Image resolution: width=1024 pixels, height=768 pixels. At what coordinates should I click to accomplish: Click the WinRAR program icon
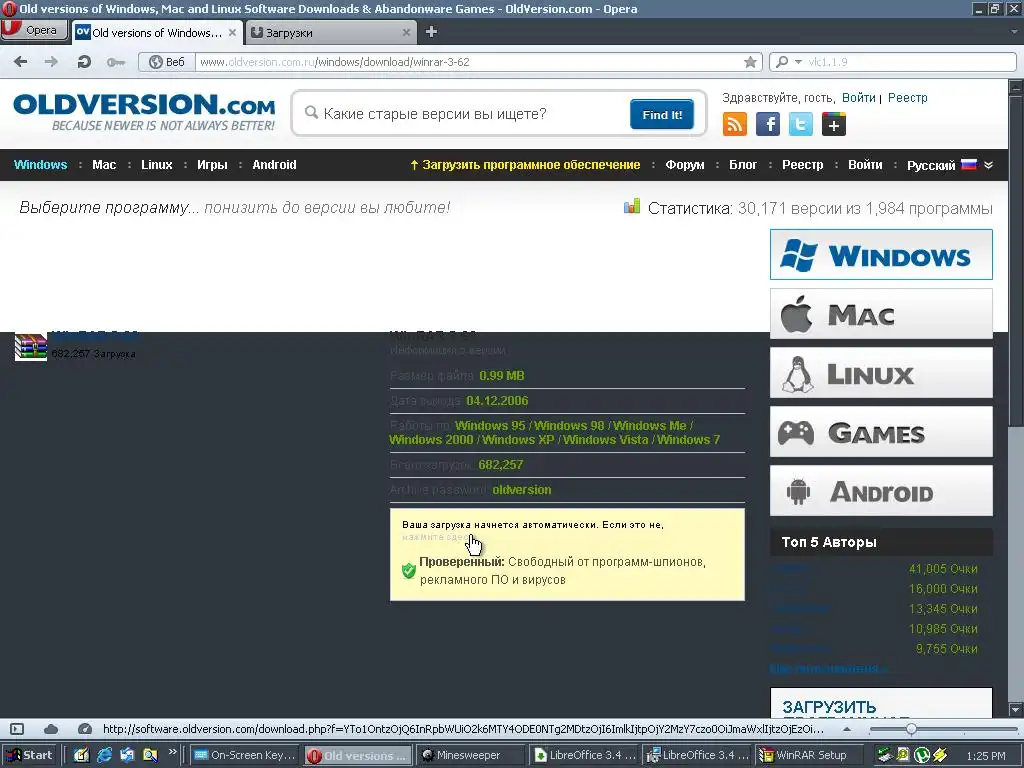(x=31, y=347)
